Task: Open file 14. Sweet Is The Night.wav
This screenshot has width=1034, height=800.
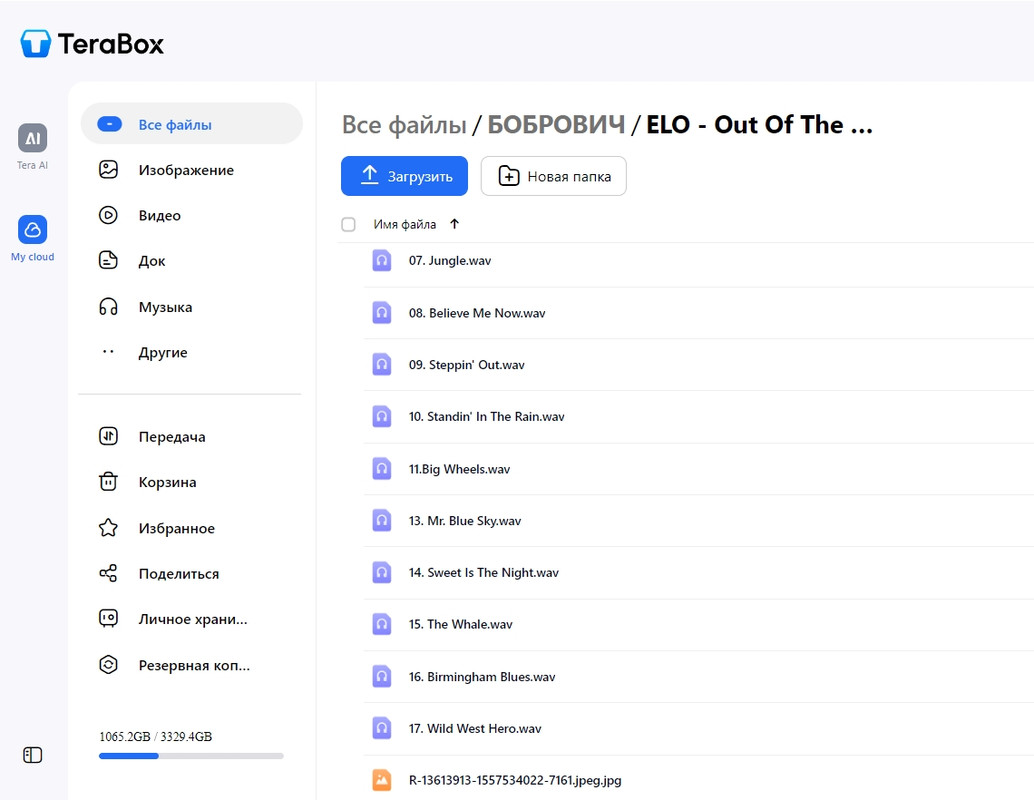Action: 483,572
